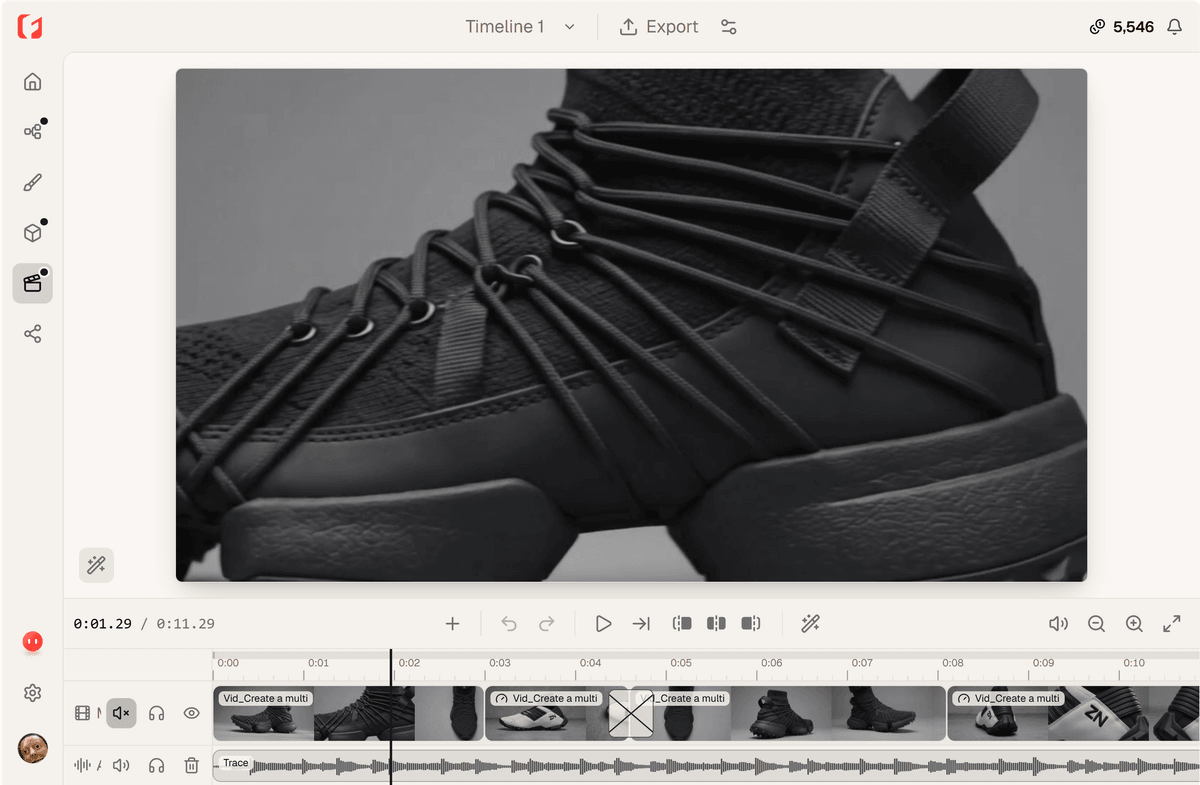Click the magic wand button on preview
Screen dimensions: 1200x785
[x=96, y=565]
